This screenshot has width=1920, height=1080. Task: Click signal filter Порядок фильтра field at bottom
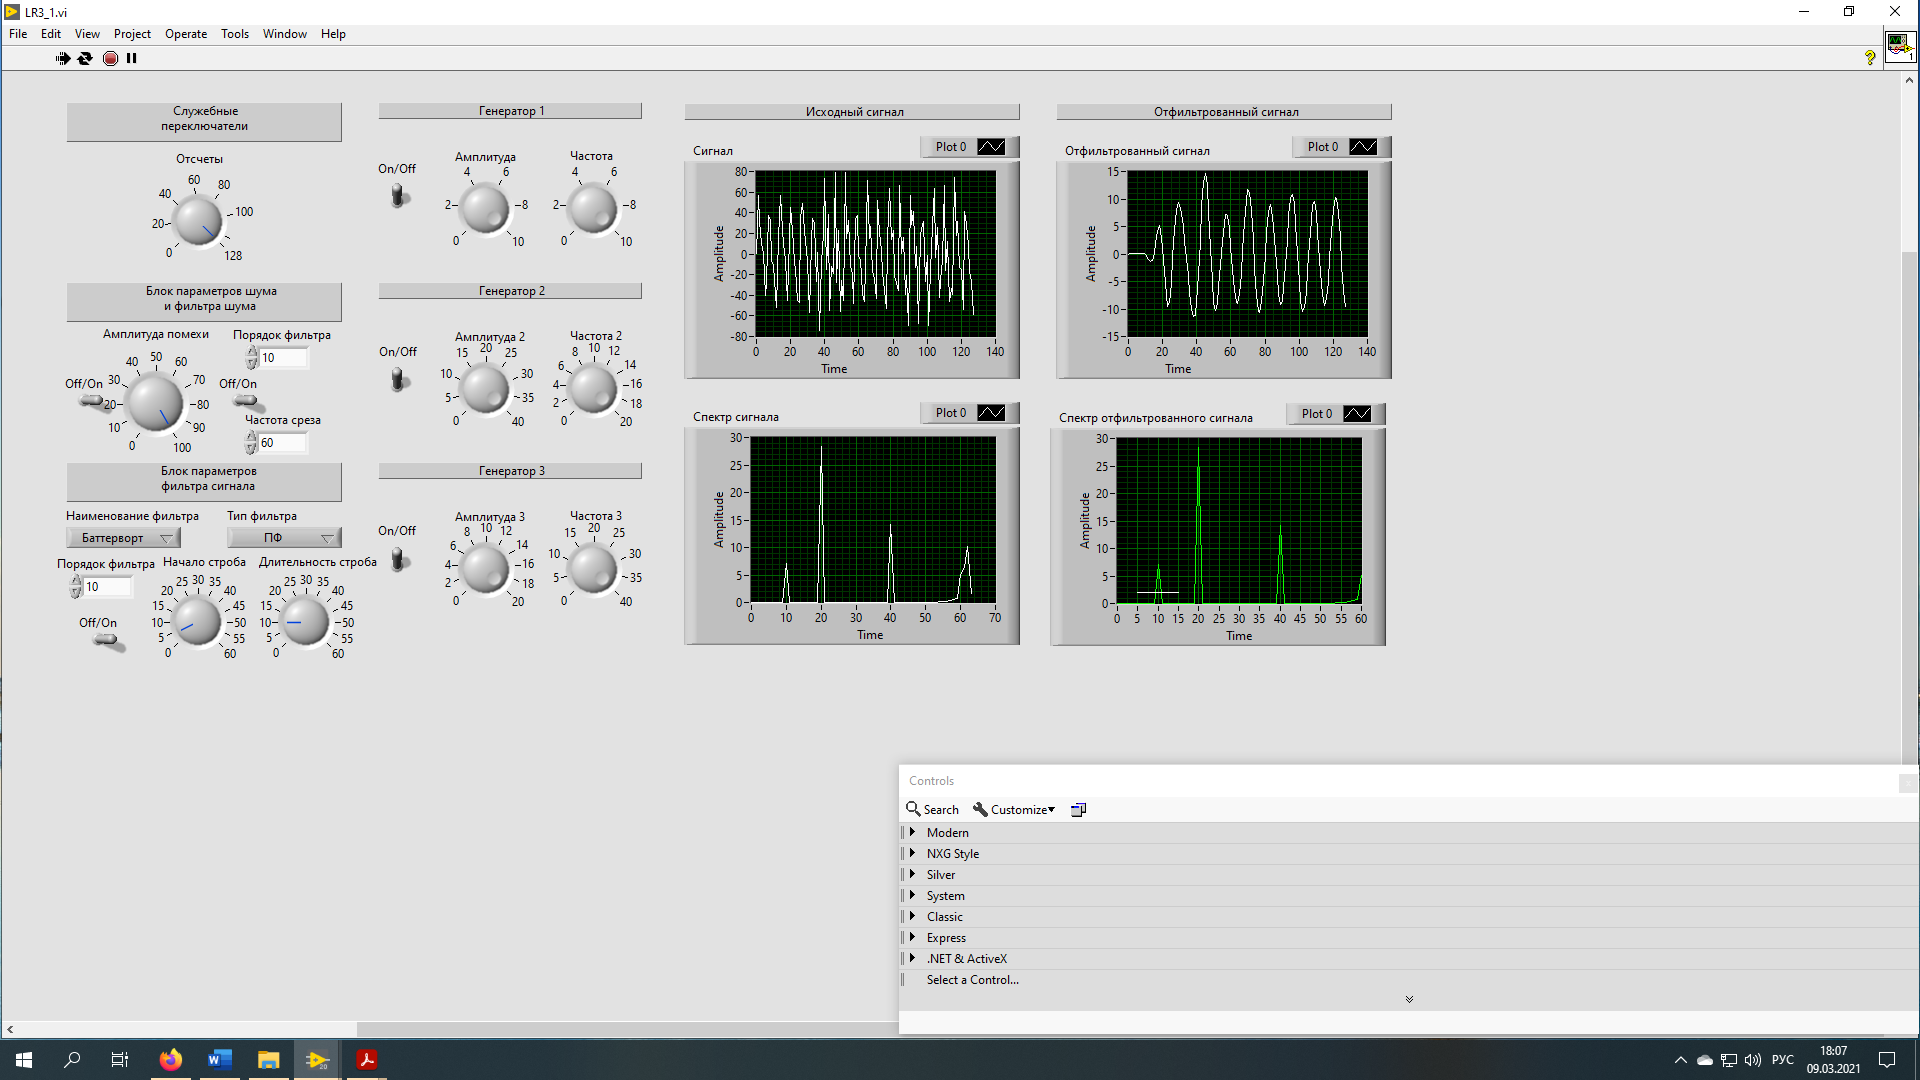tap(107, 587)
